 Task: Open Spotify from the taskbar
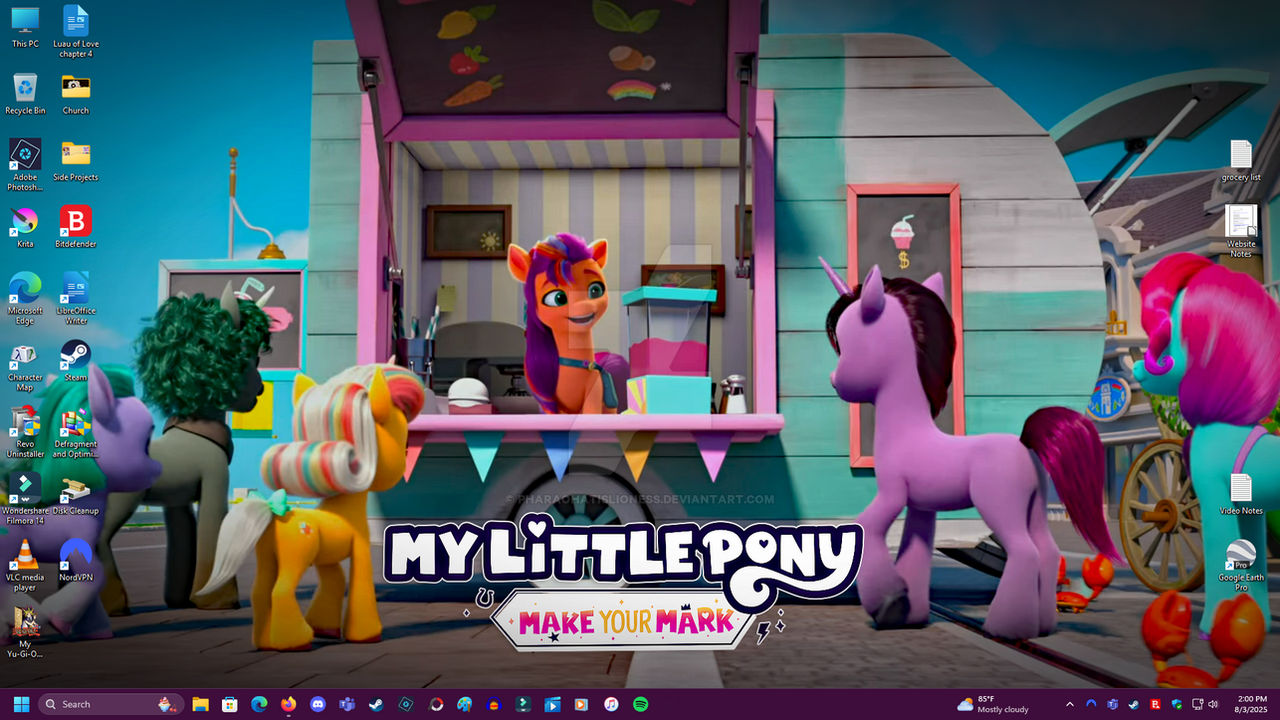tap(640, 704)
